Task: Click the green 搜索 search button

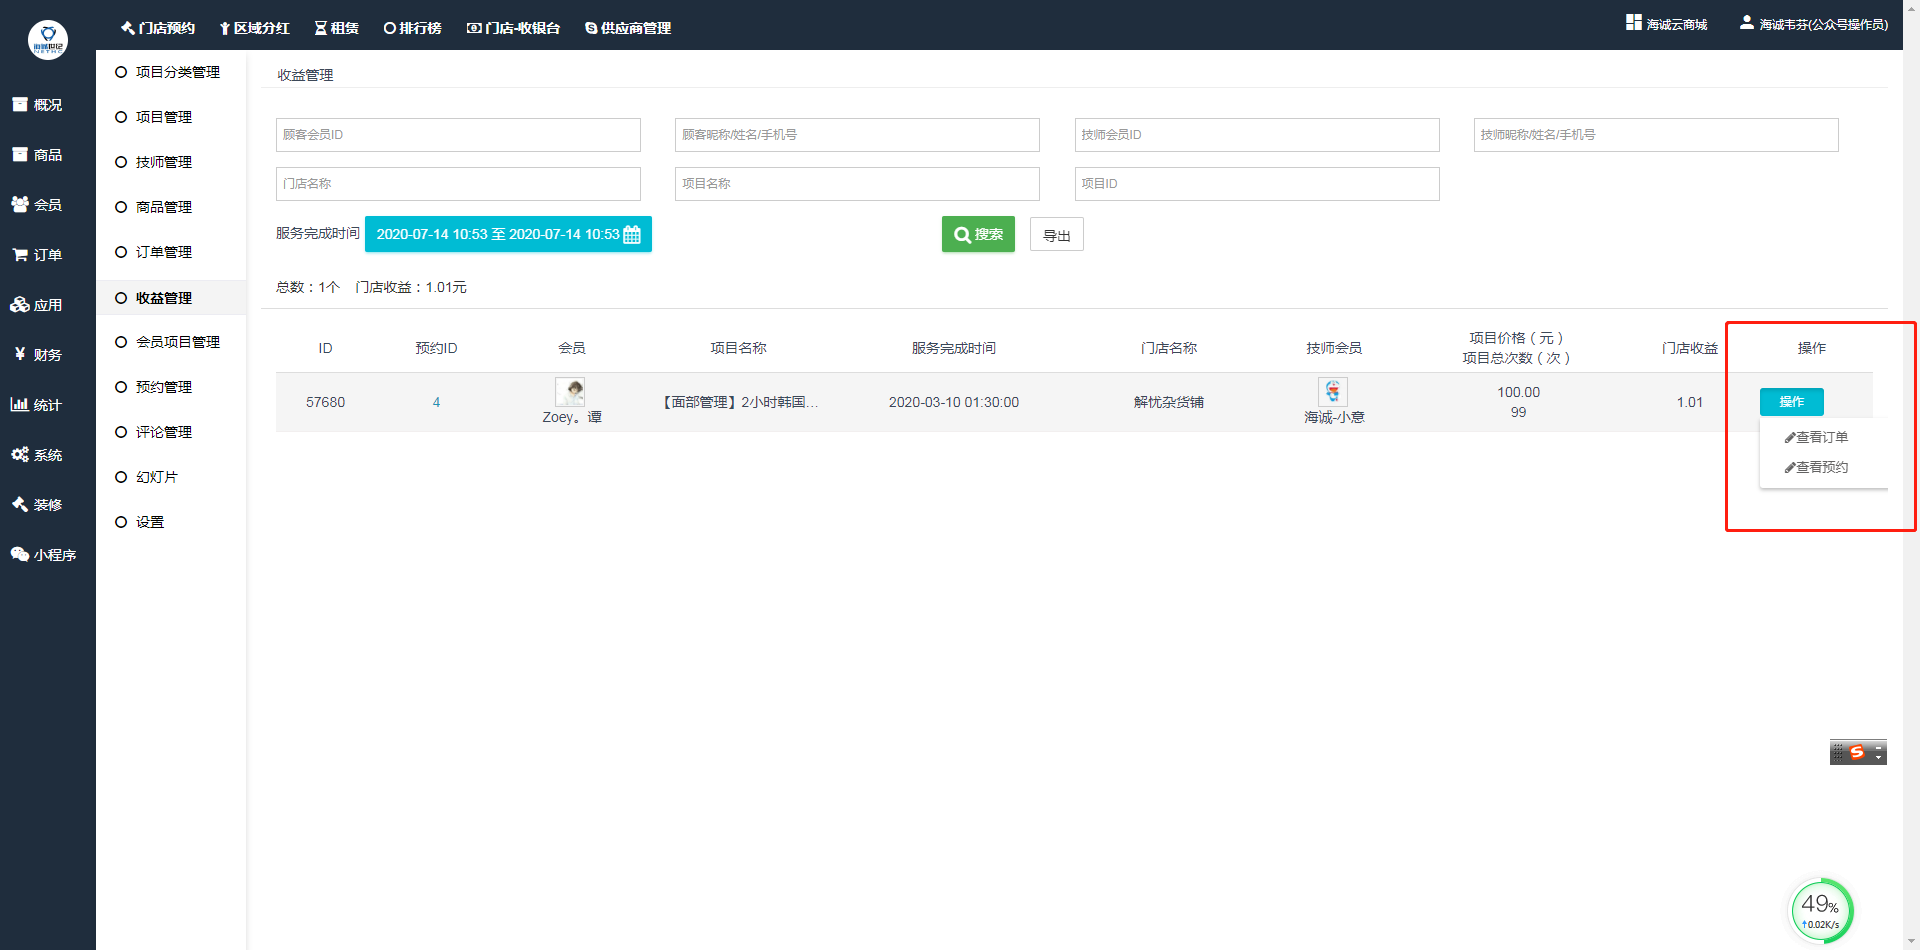Action: [x=978, y=234]
